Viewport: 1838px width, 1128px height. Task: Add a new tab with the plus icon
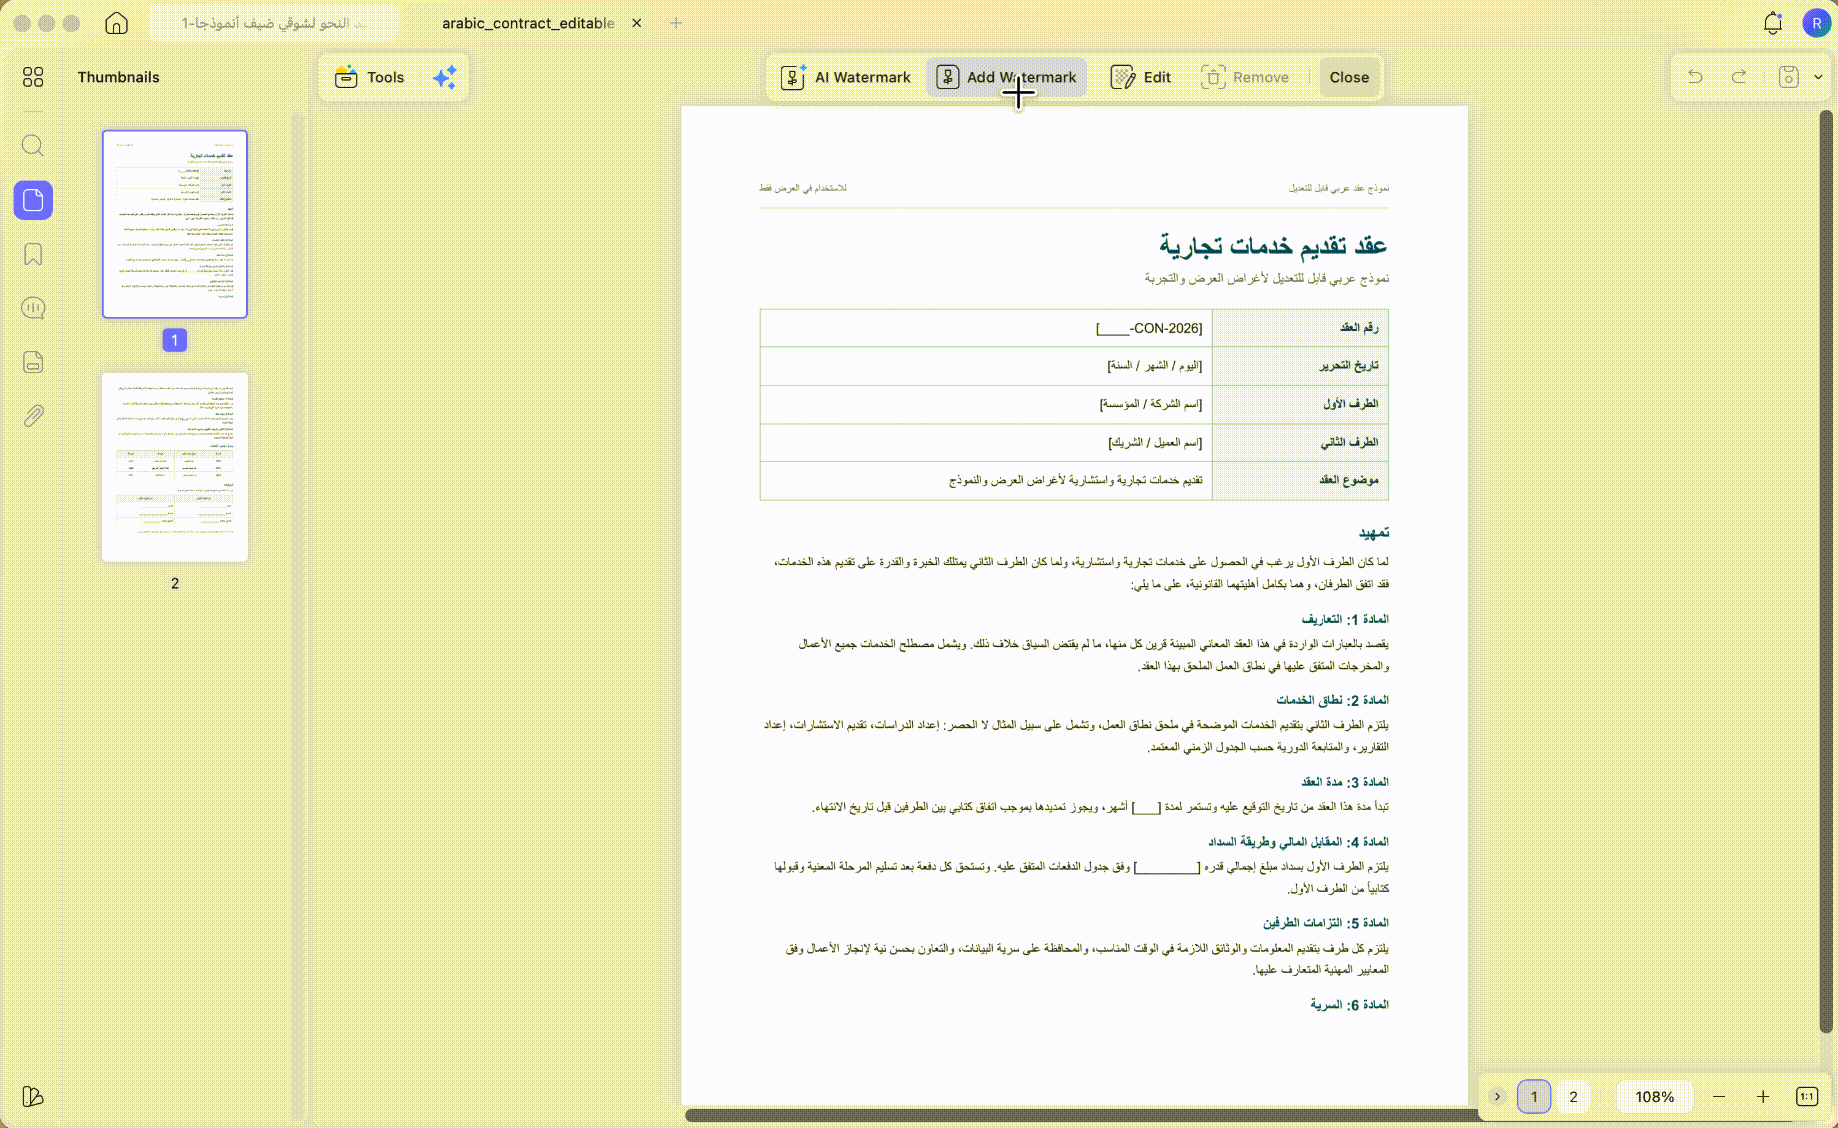click(x=676, y=23)
